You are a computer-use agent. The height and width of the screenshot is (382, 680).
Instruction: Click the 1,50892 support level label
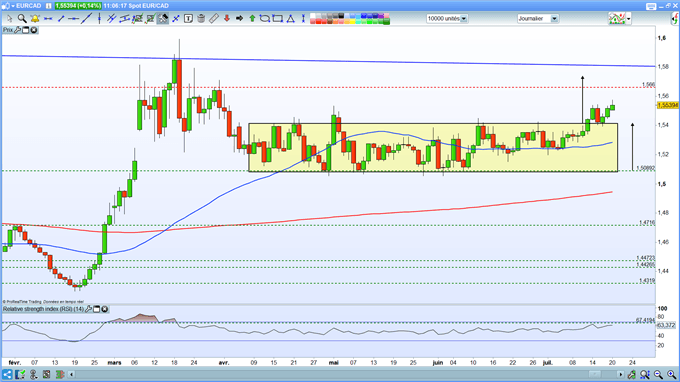coord(645,168)
